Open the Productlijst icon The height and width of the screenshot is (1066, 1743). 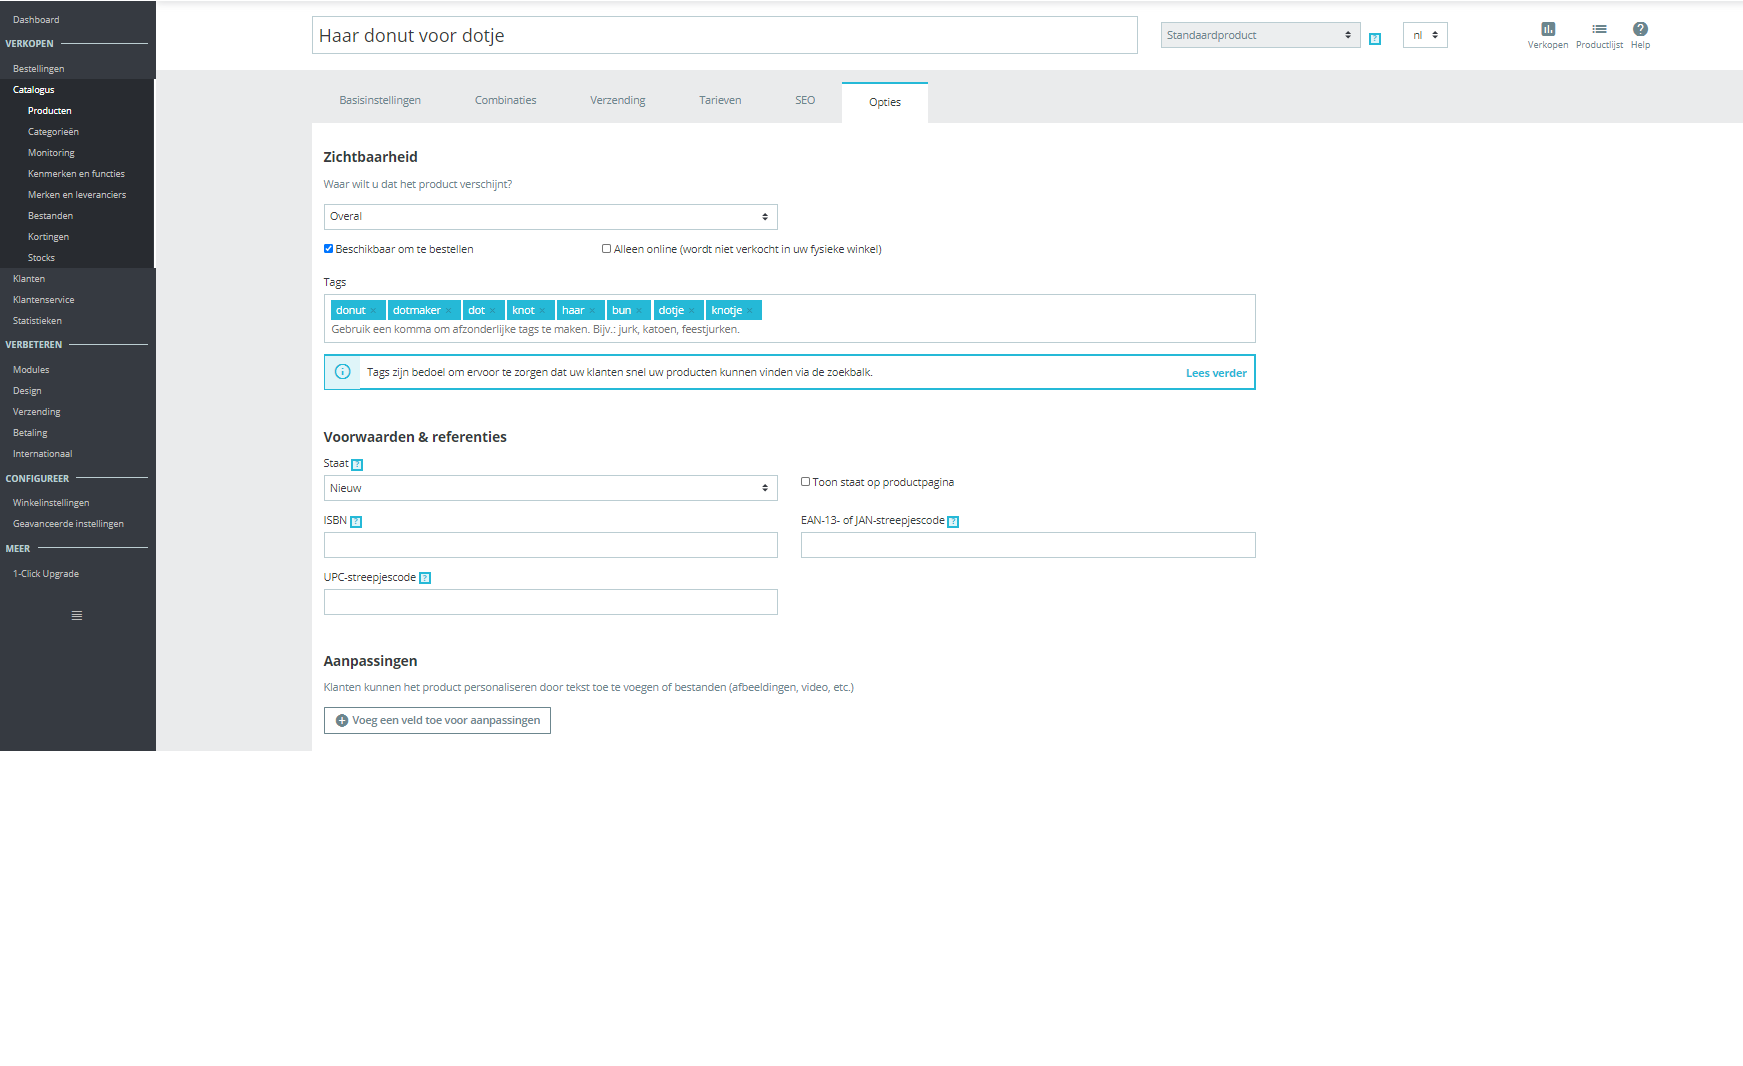click(1599, 29)
